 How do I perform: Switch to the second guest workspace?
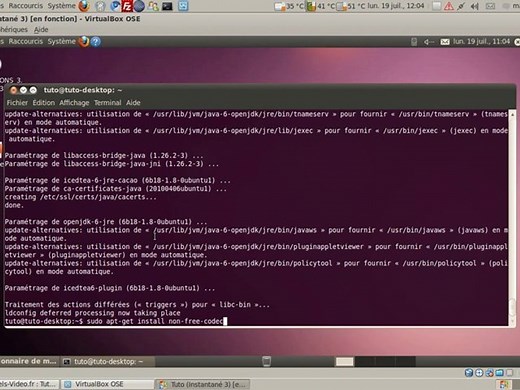(x=365, y=361)
